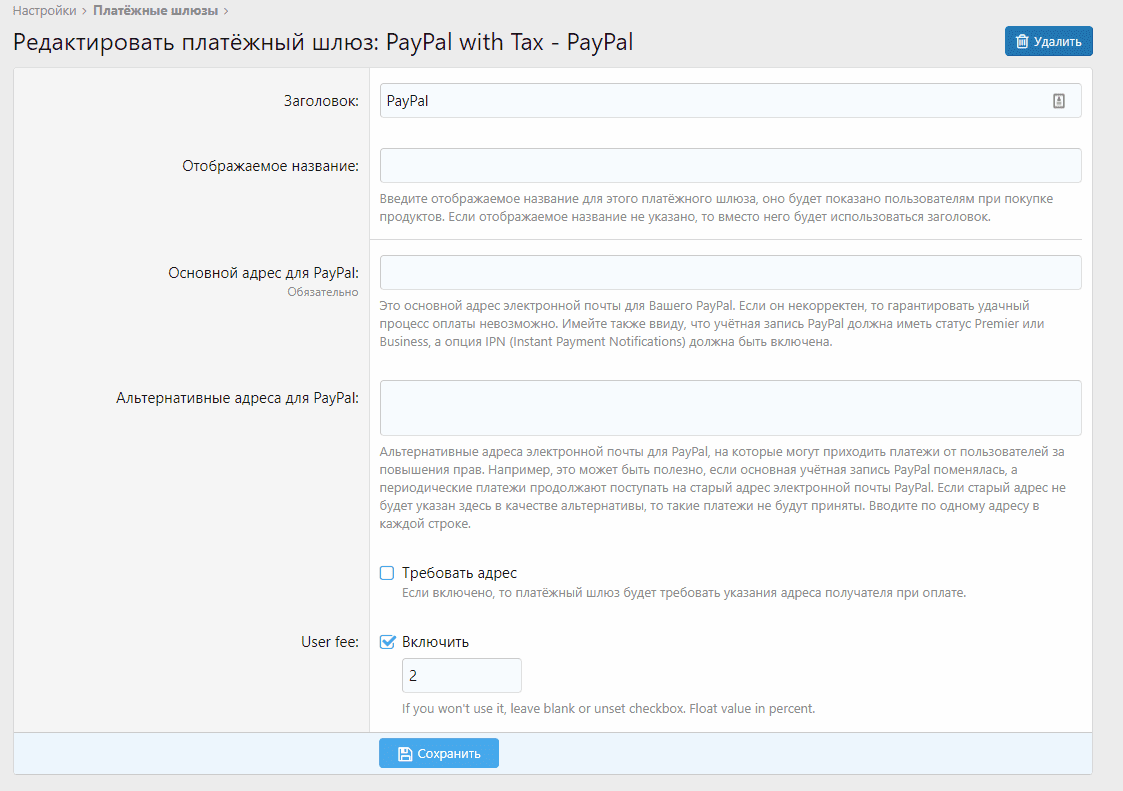The image size is (1123, 791).
Task: Open the Настройки breadcrumb
Action: click(x=44, y=11)
